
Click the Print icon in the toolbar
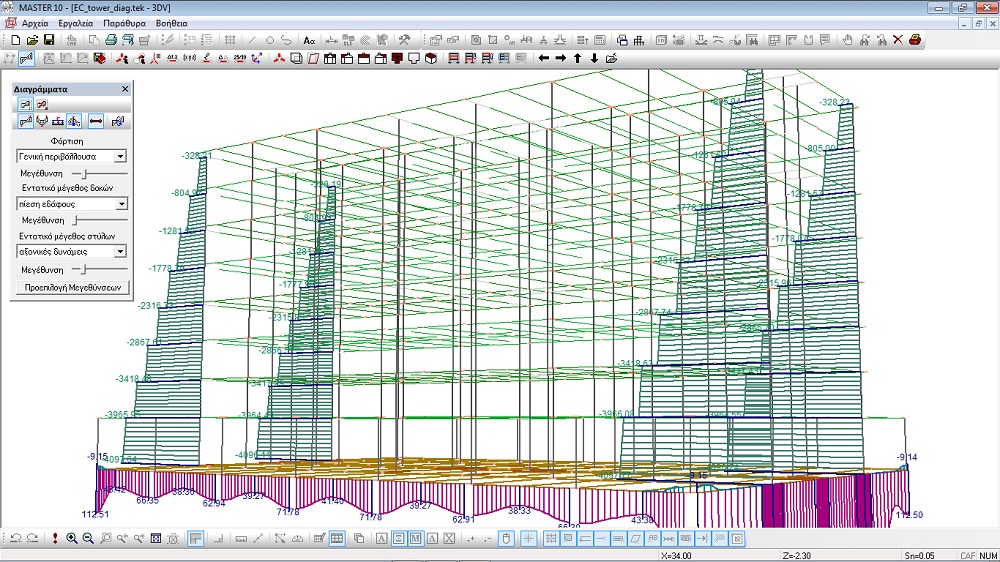tap(111, 40)
